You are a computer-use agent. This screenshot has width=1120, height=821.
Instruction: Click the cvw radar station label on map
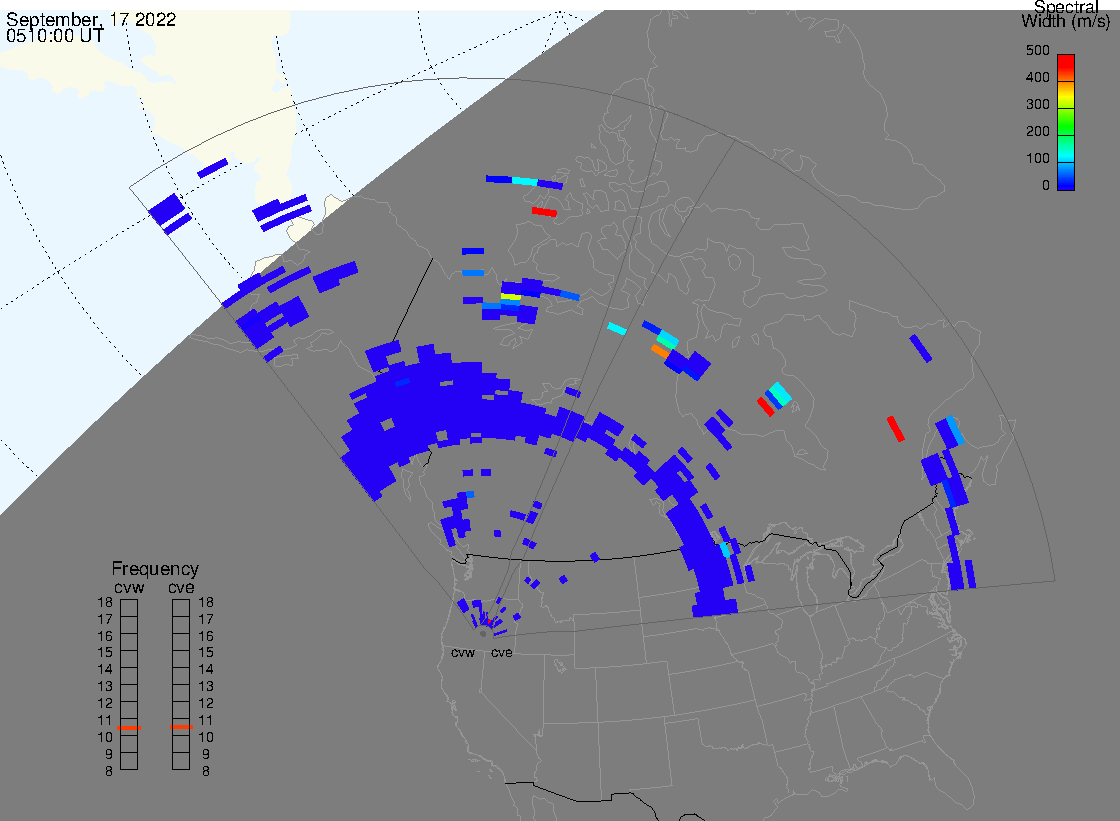tap(463, 653)
